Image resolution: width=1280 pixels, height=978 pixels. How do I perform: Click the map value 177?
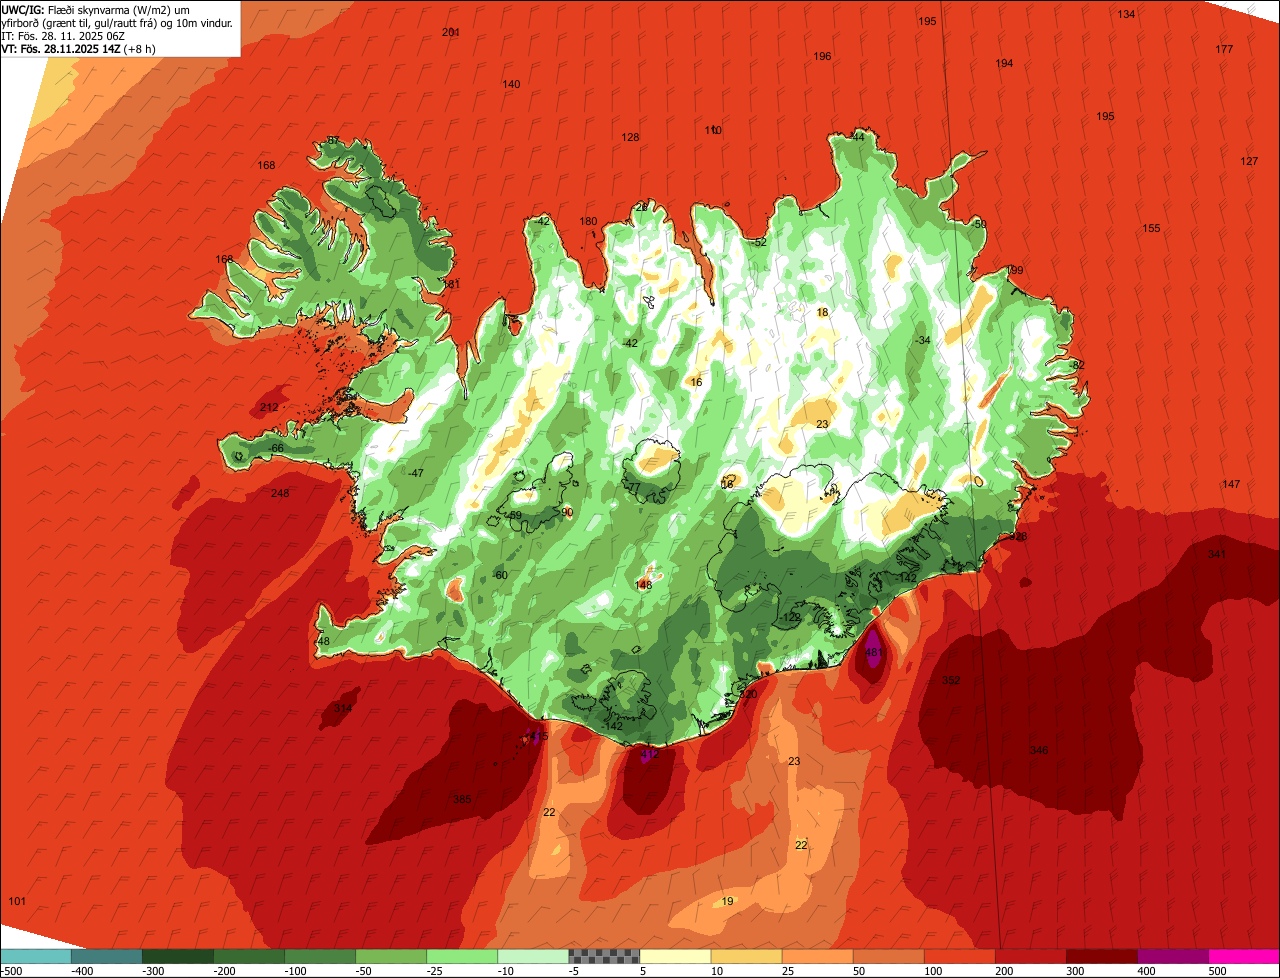(1224, 49)
